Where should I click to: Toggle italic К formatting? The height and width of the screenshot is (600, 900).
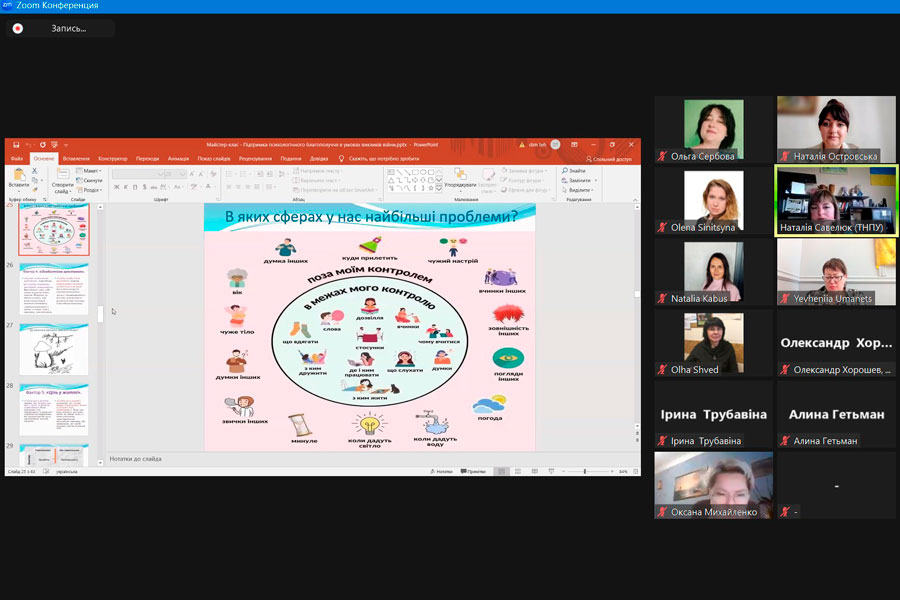126,187
